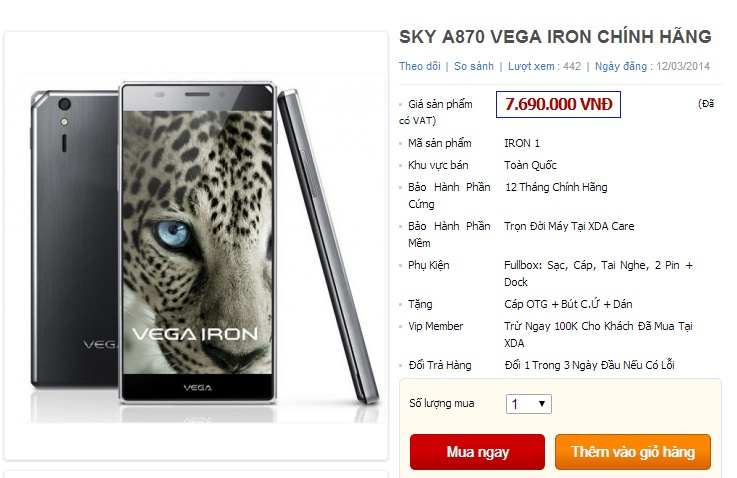The image size is (737, 478).
Task: Click the 12 Tháng Chính Hãng warranty text
Action: point(556,187)
